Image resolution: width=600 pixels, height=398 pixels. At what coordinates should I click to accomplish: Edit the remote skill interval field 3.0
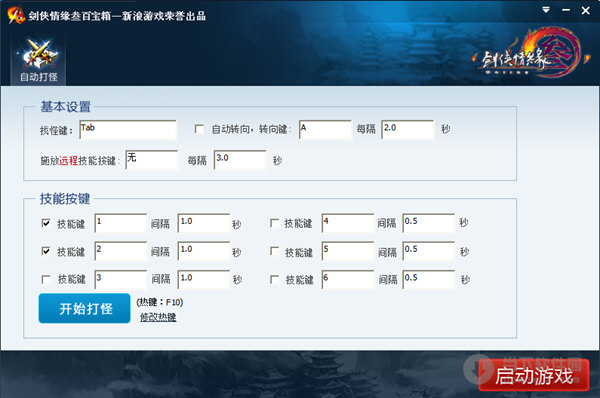[240, 160]
